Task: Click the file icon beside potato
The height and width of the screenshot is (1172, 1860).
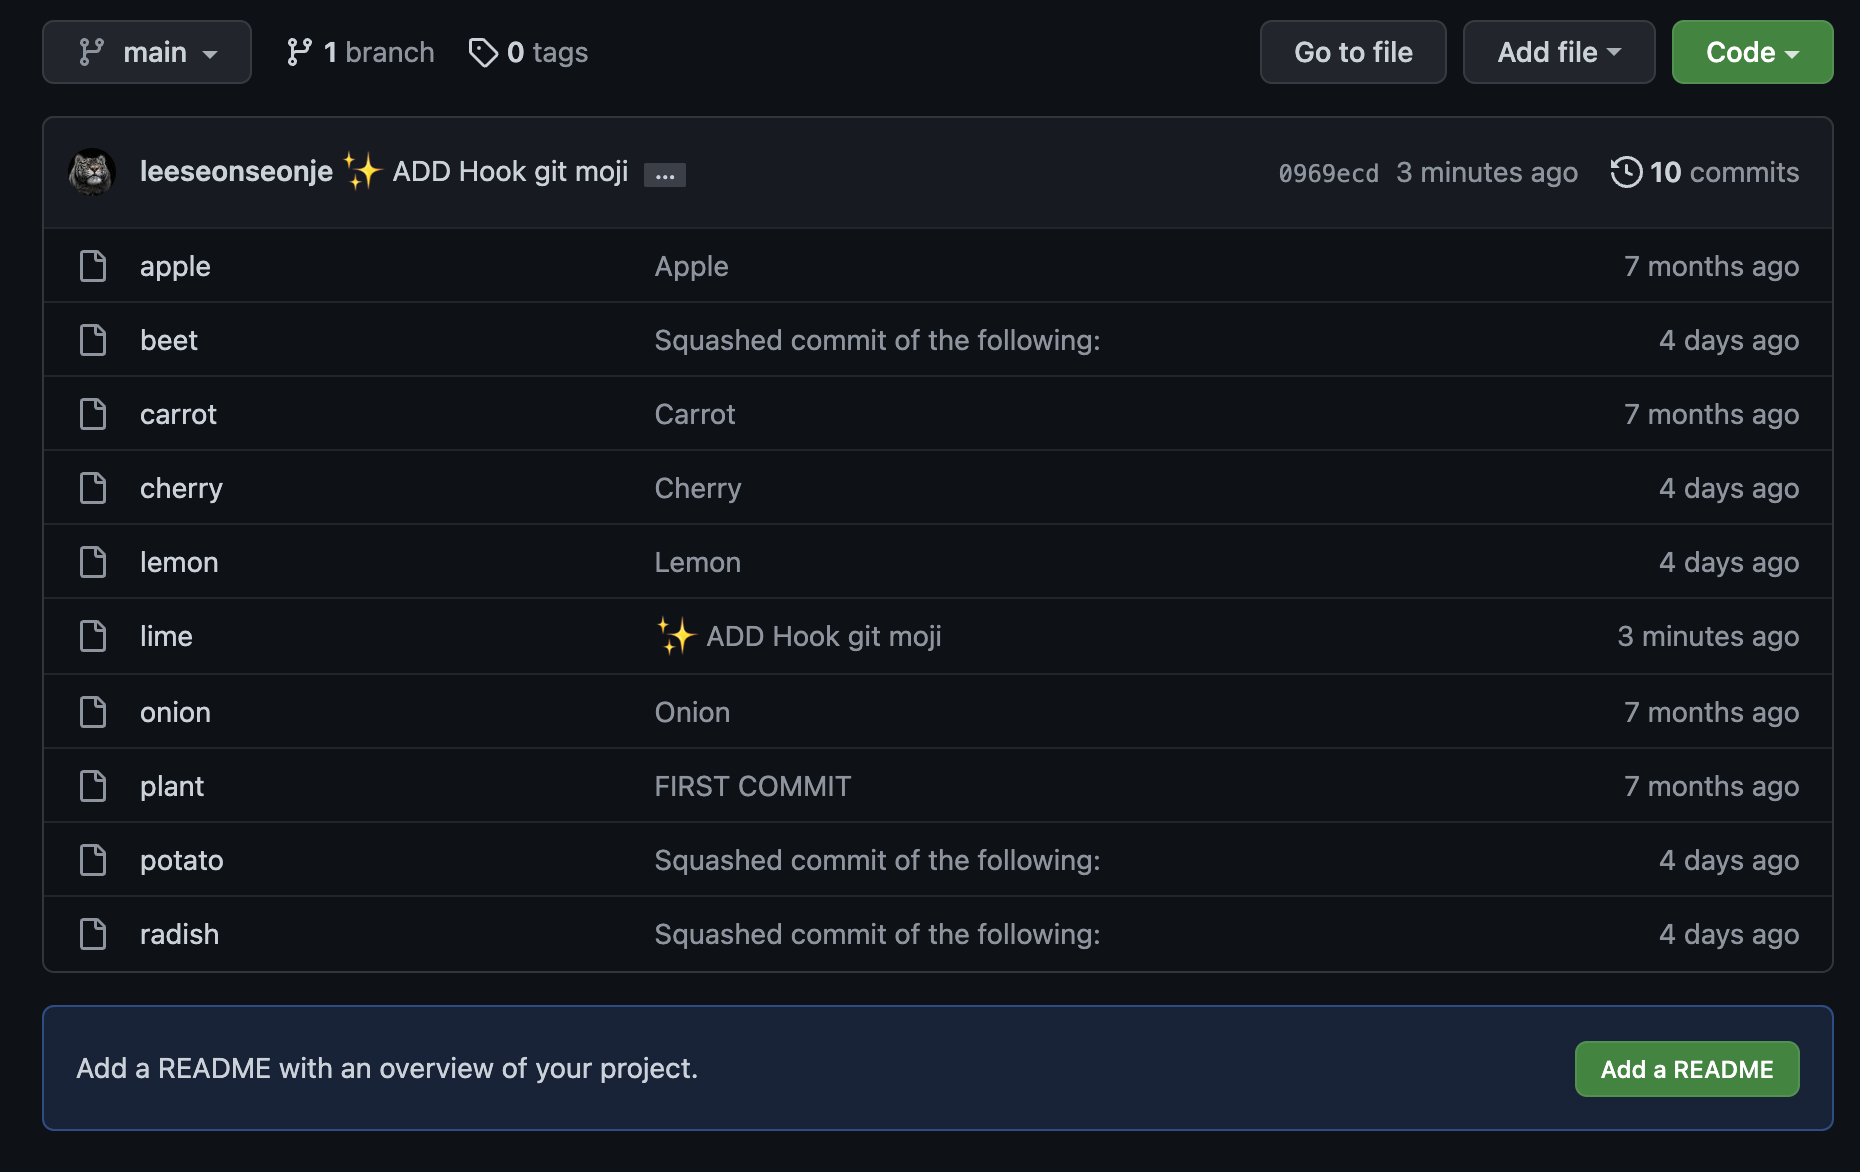Action: (93, 860)
